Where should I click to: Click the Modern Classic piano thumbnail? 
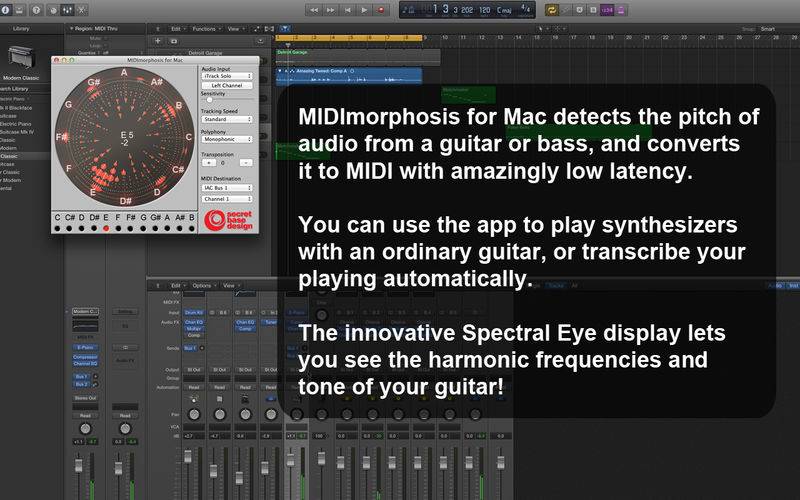21,58
